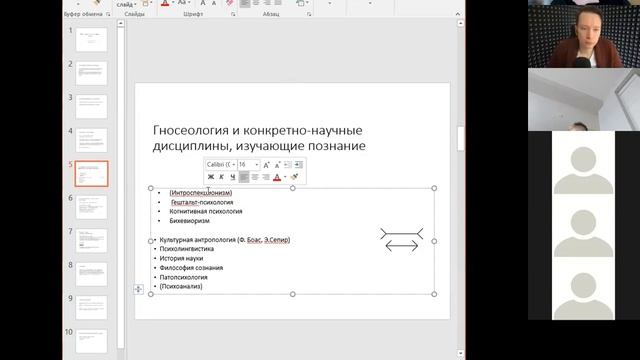Viewport: 640px width, 360px height.
Task: Click the 'Культурная антропология' bullet line
Action: coord(224,240)
